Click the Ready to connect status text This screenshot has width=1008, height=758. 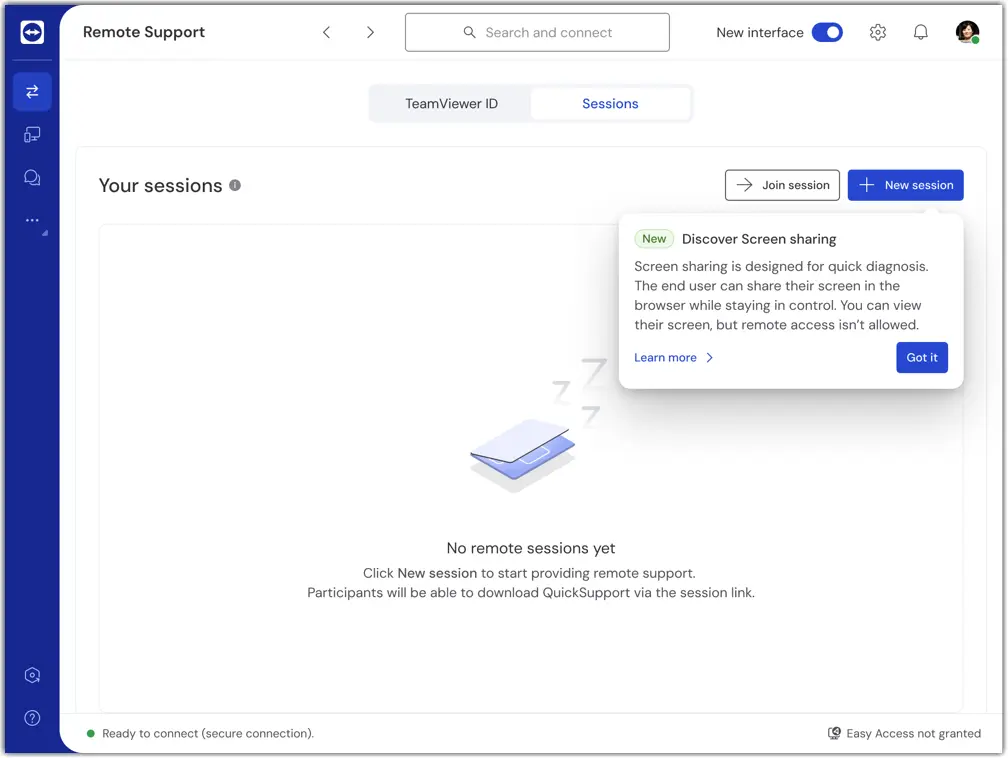coord(208,734)
